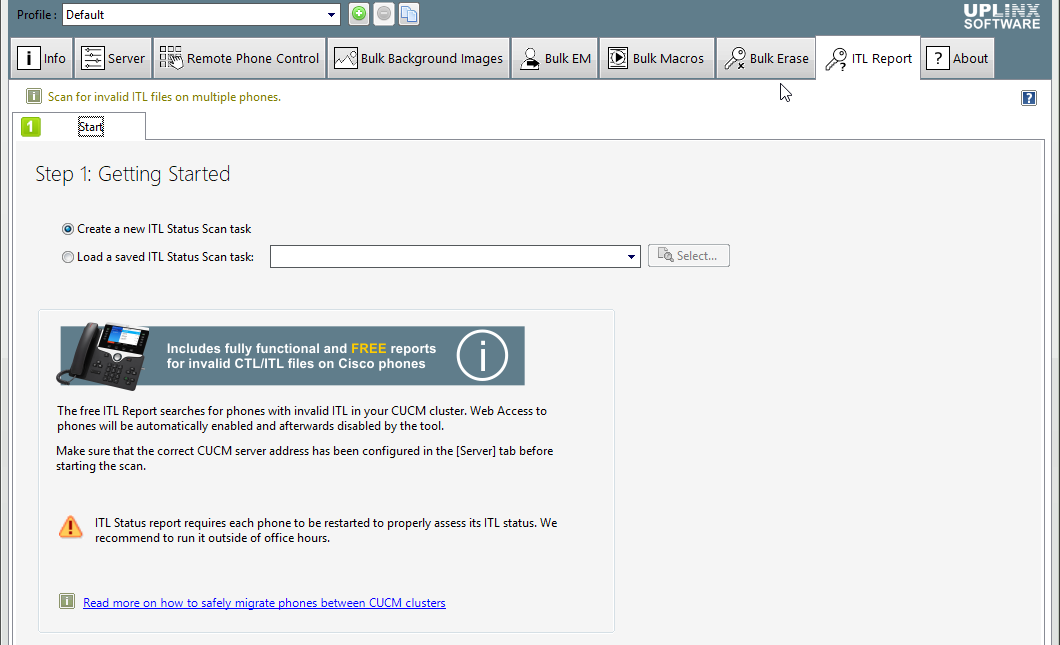The height and width of the screenshot is (645, 1060).
Task: Click the FREE reports banner text
Action: pyautogui.click(x=301, y=356)
